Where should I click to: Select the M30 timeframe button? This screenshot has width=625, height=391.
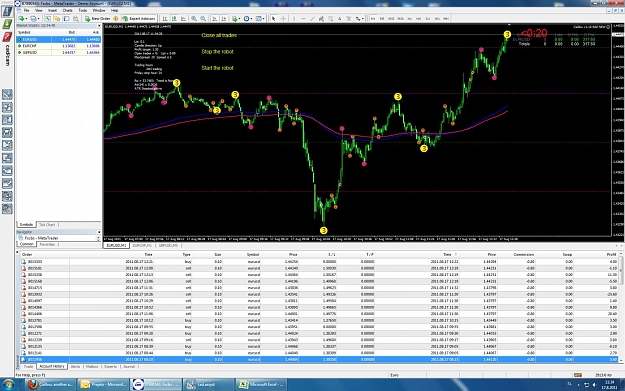401,19
